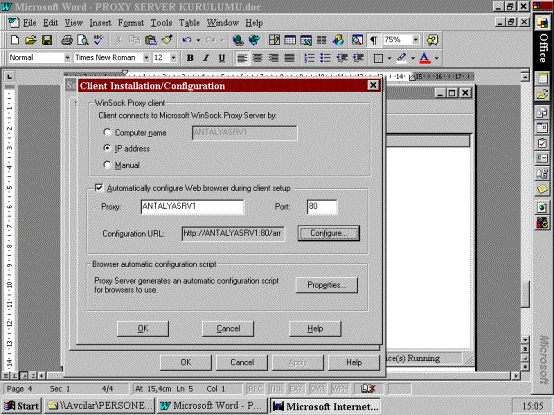This screenshot has width=554, height=415.
Task: Click the Configure... button
Action: pyautogui.click(x=329, y=233)
